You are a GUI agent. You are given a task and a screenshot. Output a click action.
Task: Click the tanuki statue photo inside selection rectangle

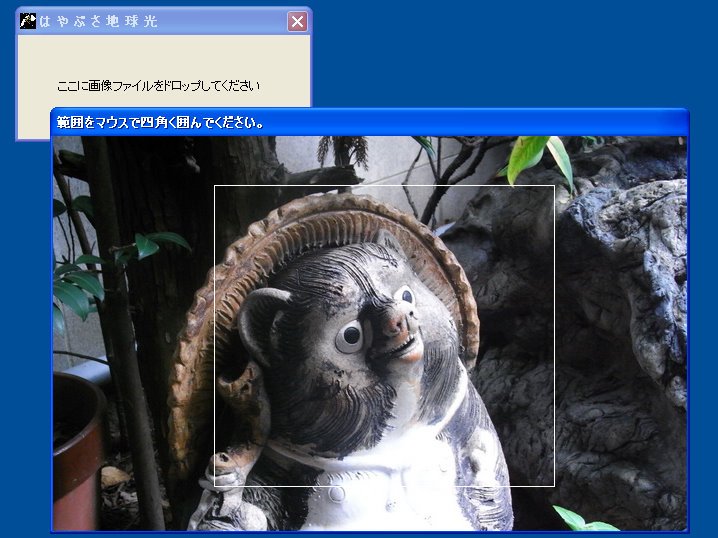384,336
